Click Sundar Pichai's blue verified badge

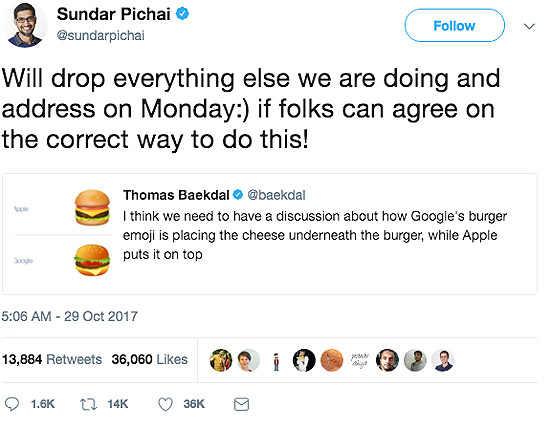coord(182,14)
